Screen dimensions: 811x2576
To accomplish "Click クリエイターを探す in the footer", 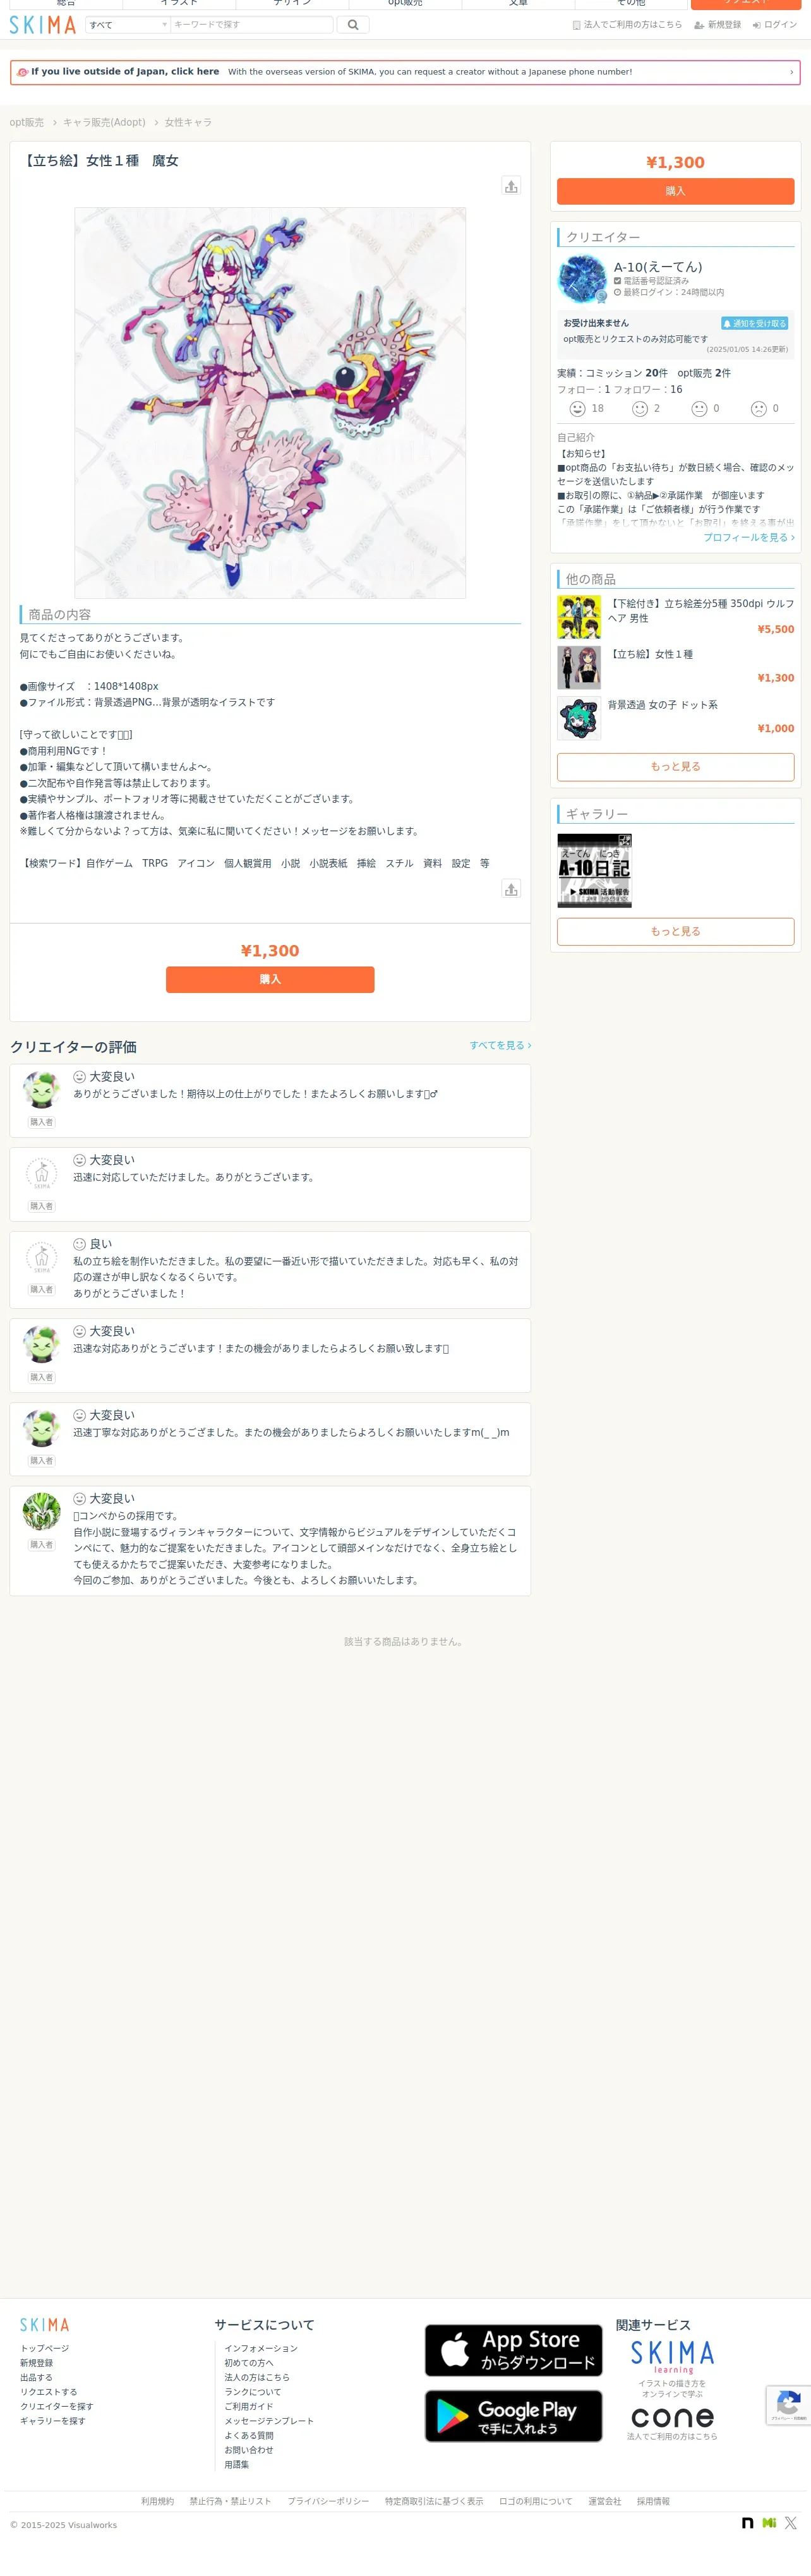I will click(56, 2406).
